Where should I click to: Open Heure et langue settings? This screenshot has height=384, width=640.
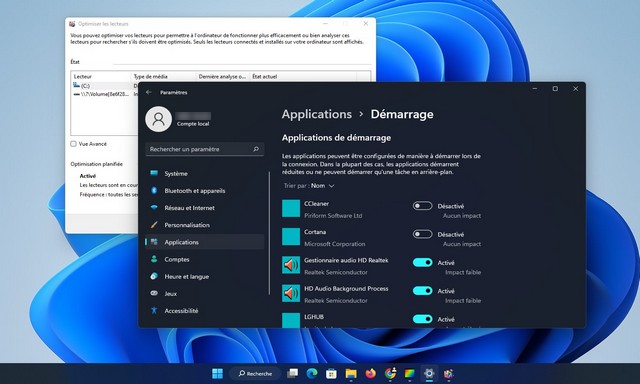[204, 276]
